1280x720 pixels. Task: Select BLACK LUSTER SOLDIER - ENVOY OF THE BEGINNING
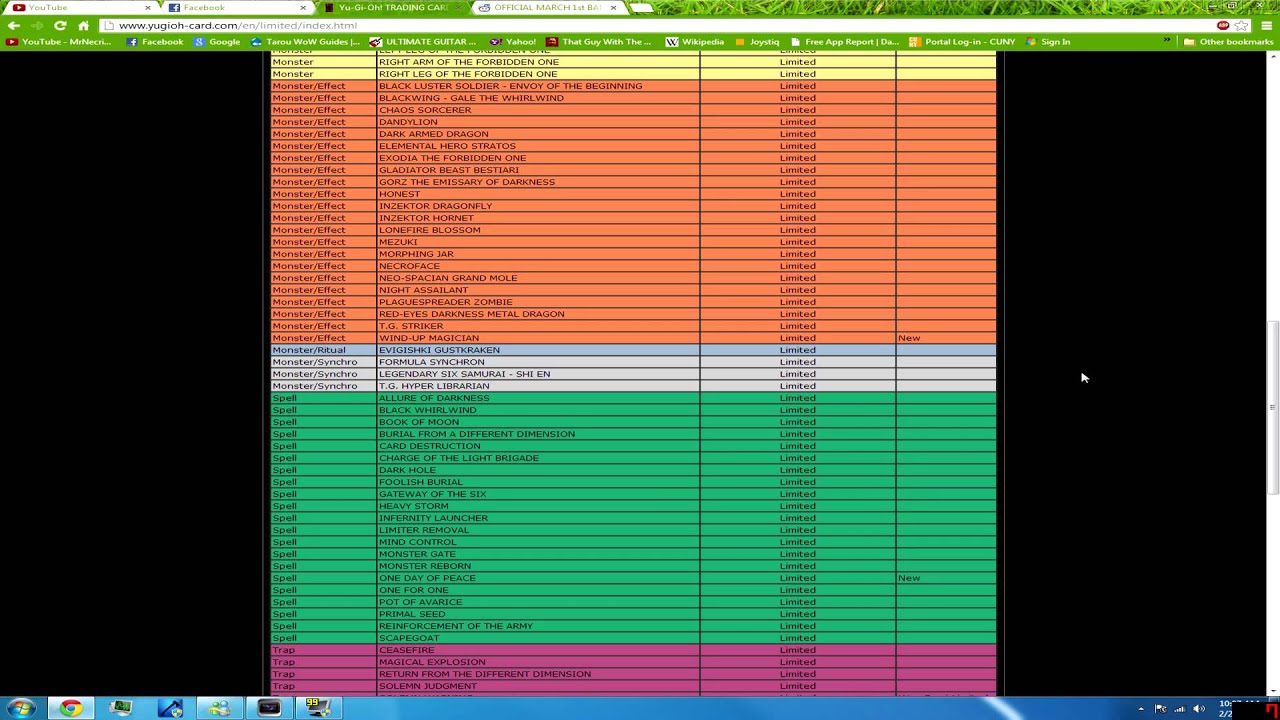pos(510,86)
